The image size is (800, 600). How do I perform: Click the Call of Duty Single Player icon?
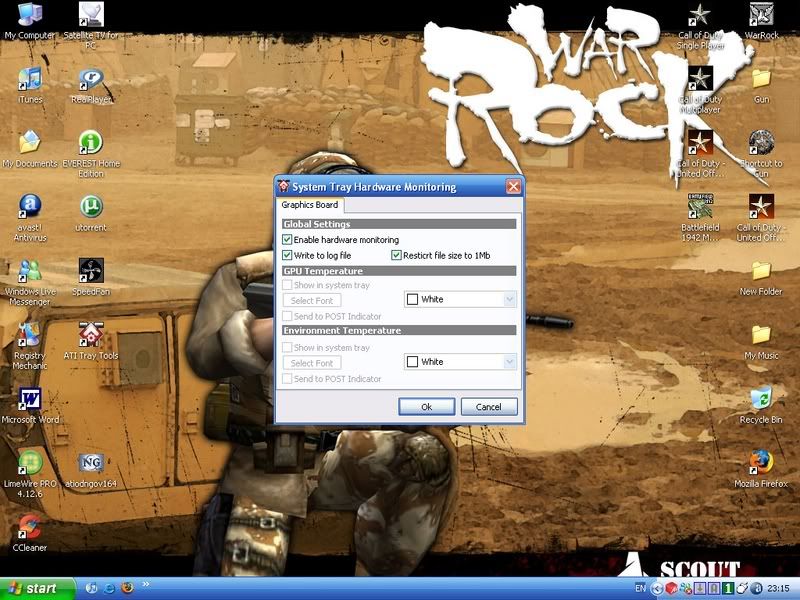(700, 26)
